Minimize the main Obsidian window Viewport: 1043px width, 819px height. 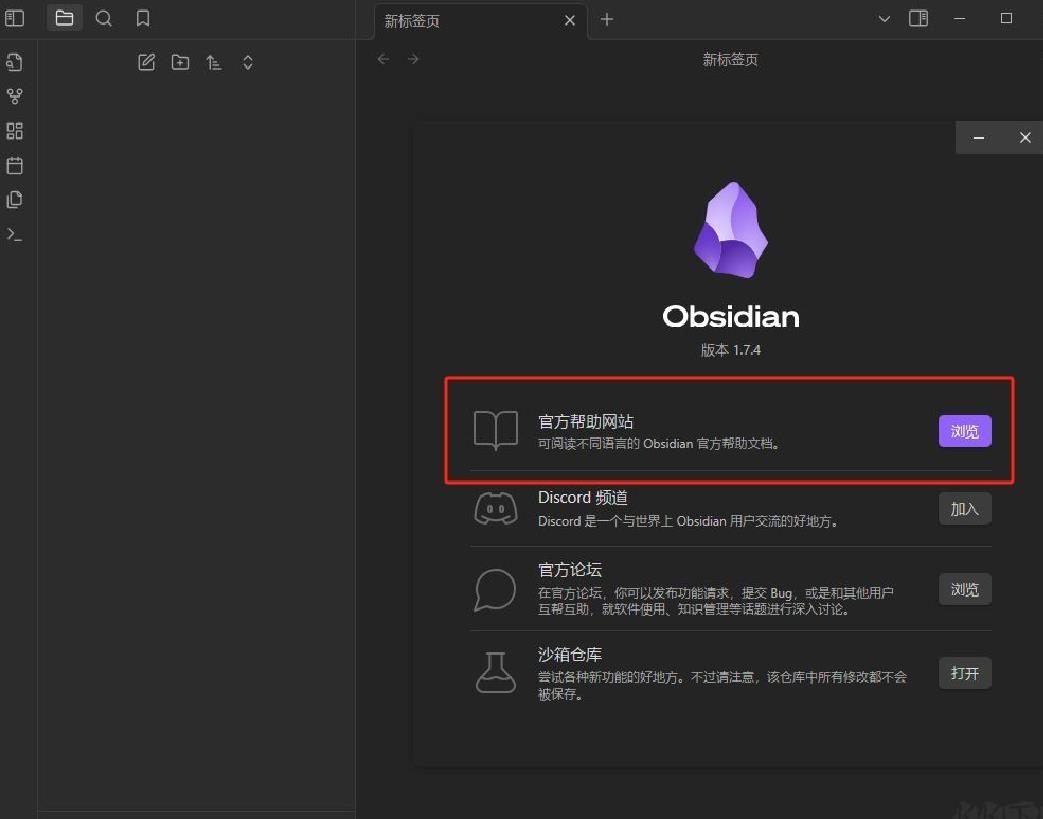(x=959, y=19)
